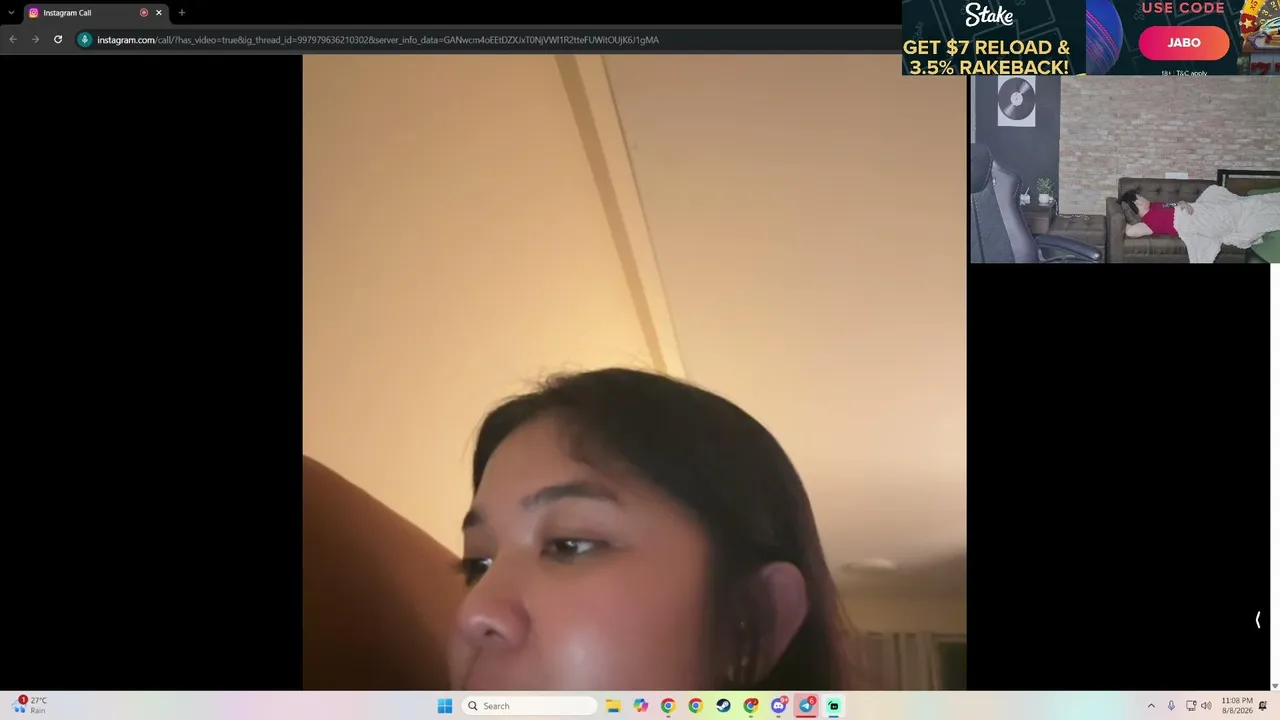Select the Instagram Call tab
The width and height of the screenshot is (1280, 720).
(96, 13)
